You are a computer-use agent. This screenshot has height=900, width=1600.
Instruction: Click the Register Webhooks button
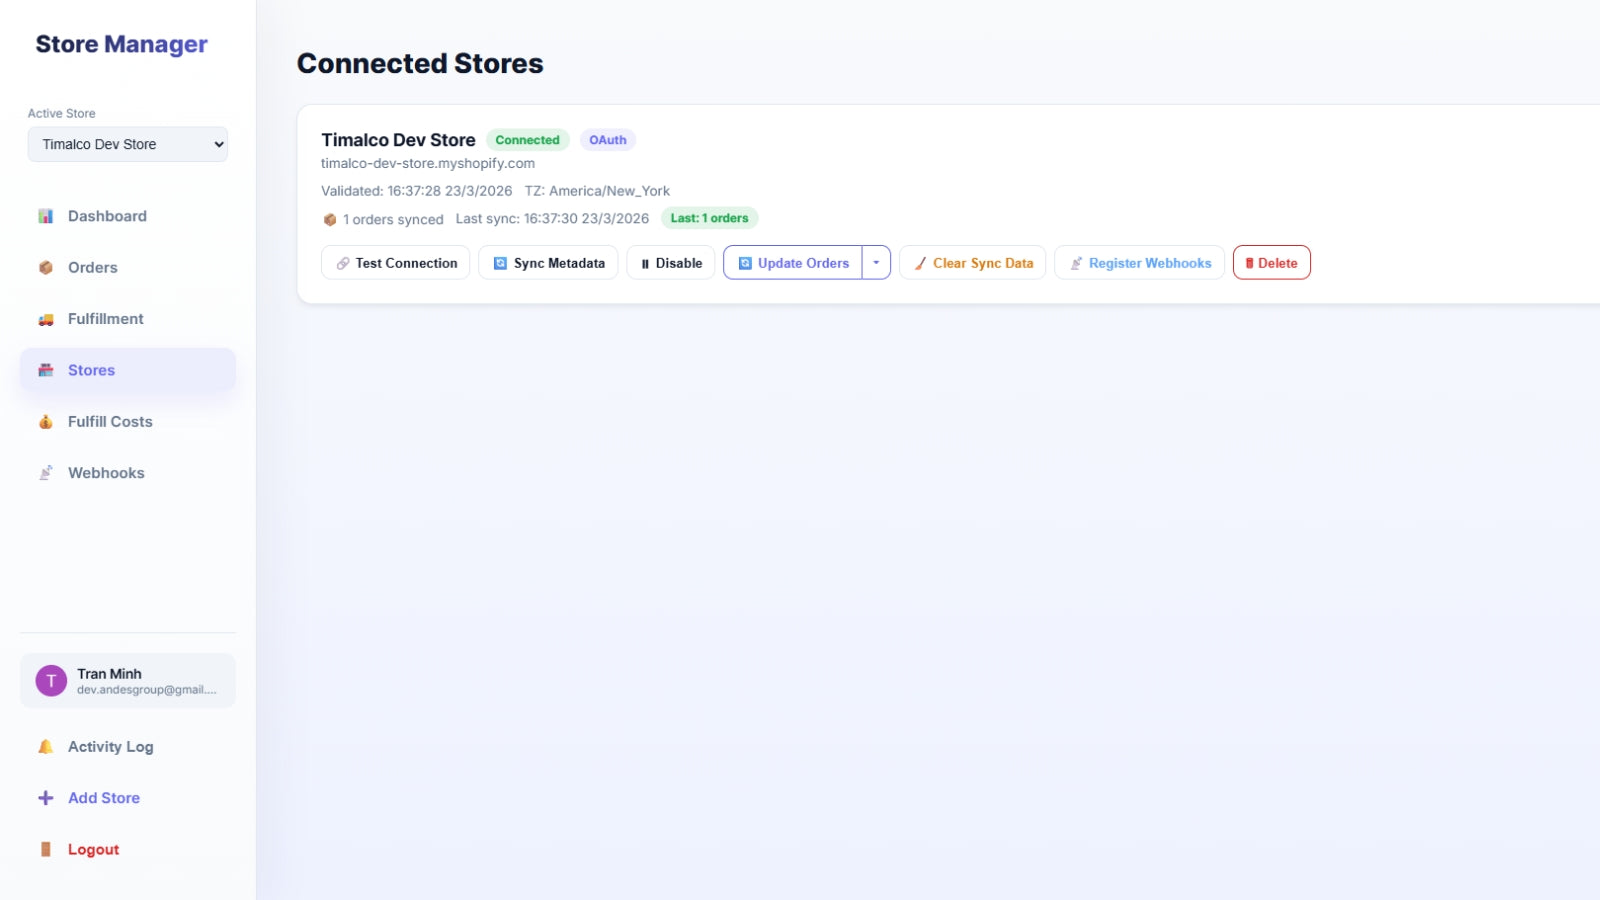[x=1140, y=263]
